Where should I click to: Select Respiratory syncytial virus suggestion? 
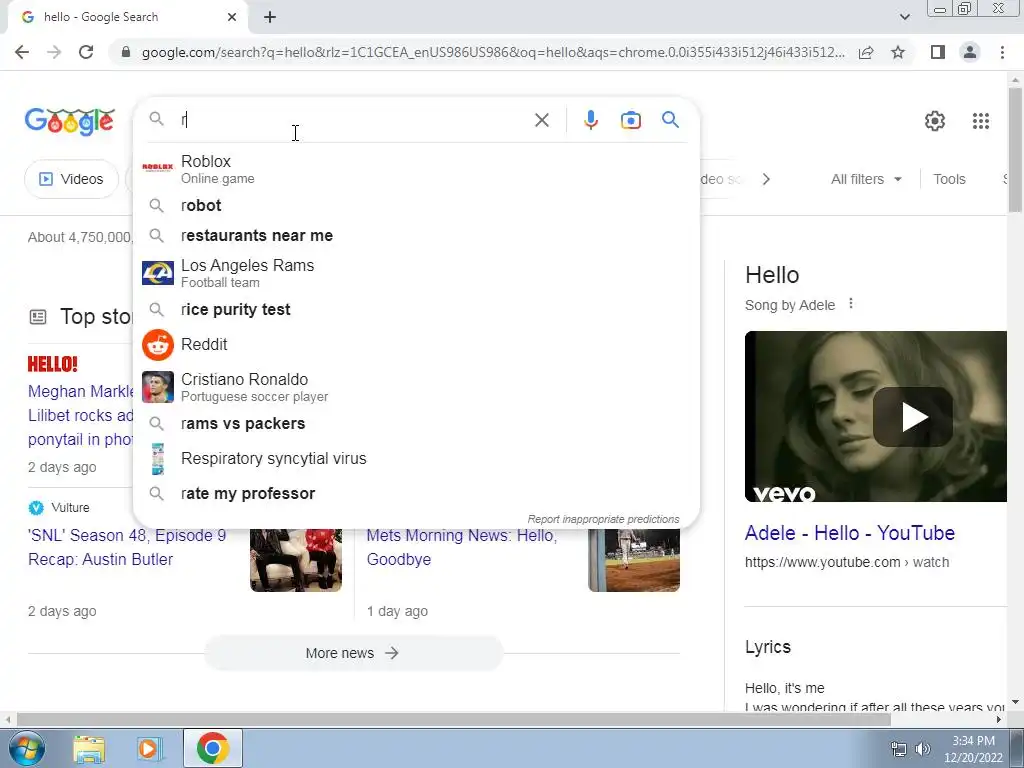point(416,458)
